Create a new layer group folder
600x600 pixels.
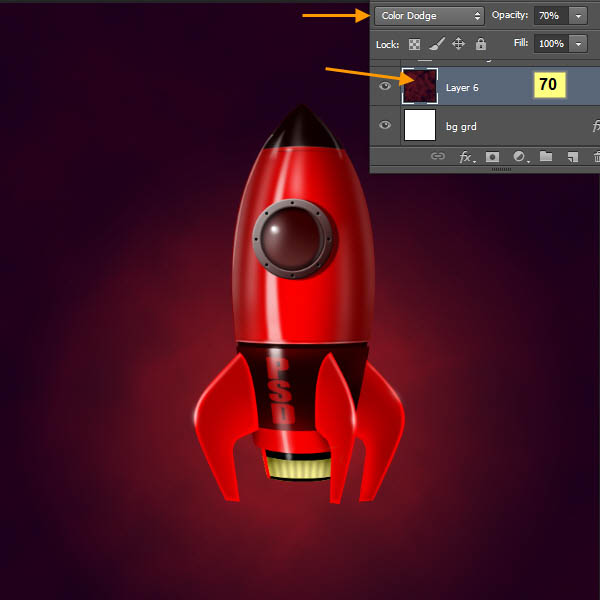pyautogui.click(x=546, y=157)
